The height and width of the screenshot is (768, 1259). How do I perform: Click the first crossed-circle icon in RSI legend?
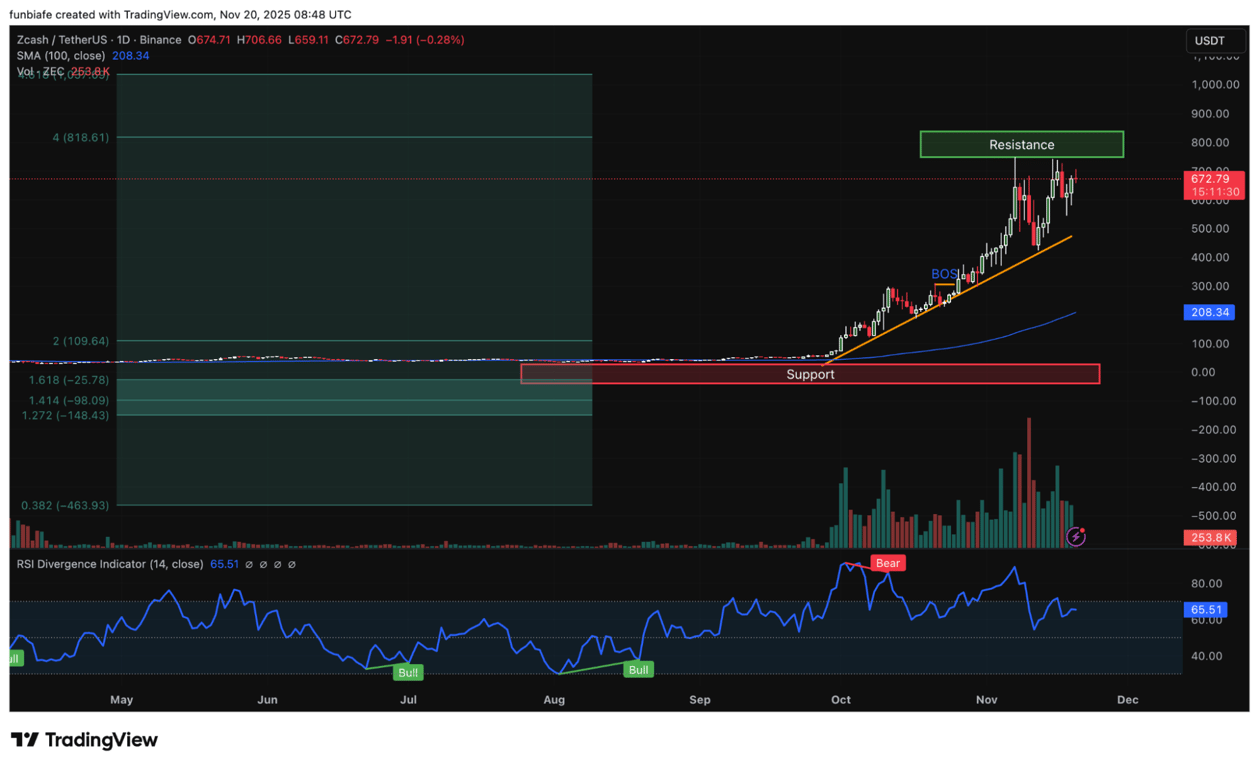click(249, 564)
